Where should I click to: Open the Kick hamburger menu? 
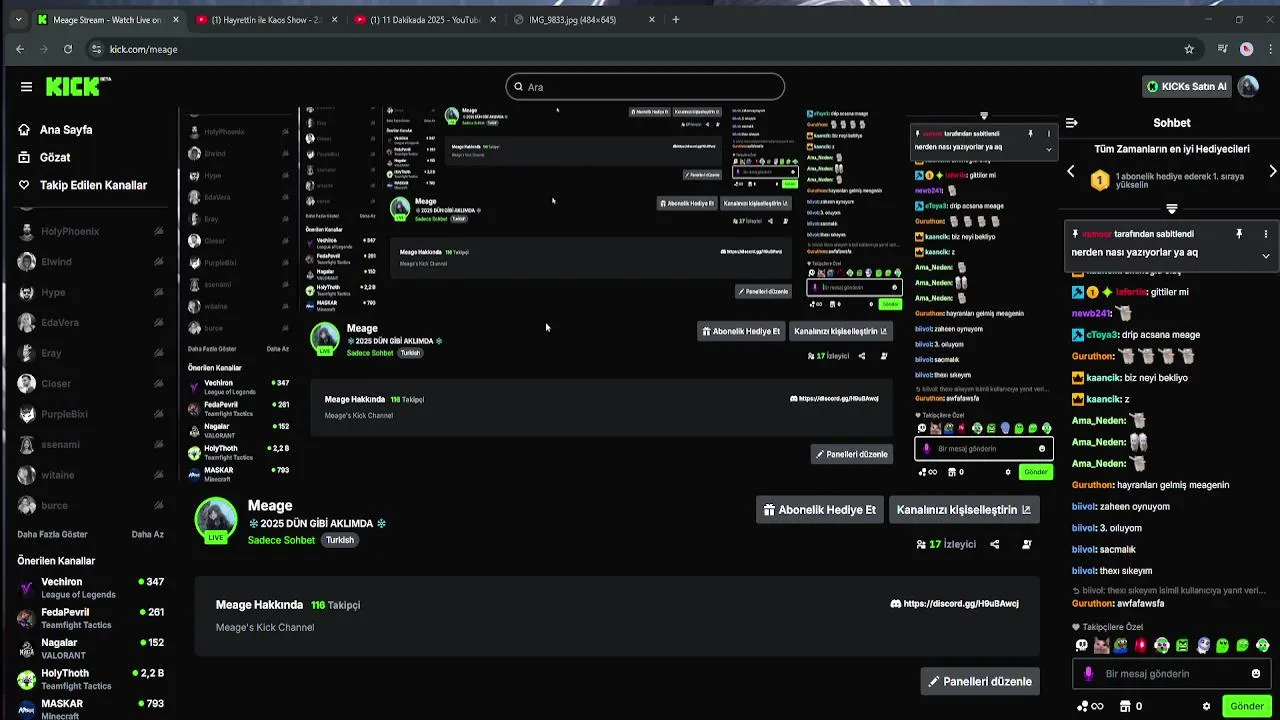point(26,87)
